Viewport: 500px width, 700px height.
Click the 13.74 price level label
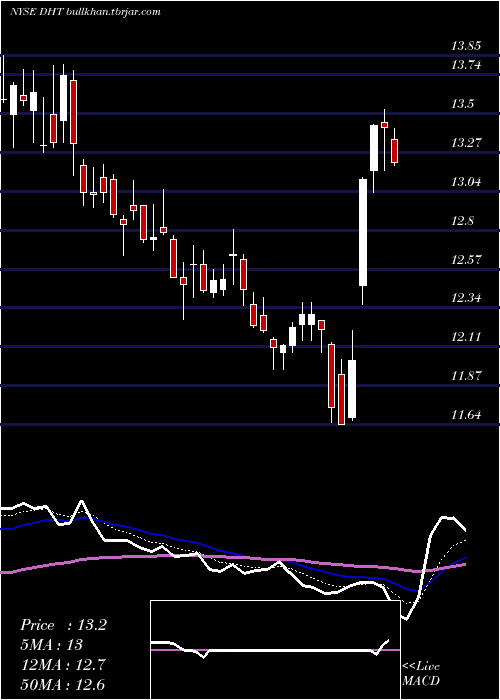click(465, 65)
